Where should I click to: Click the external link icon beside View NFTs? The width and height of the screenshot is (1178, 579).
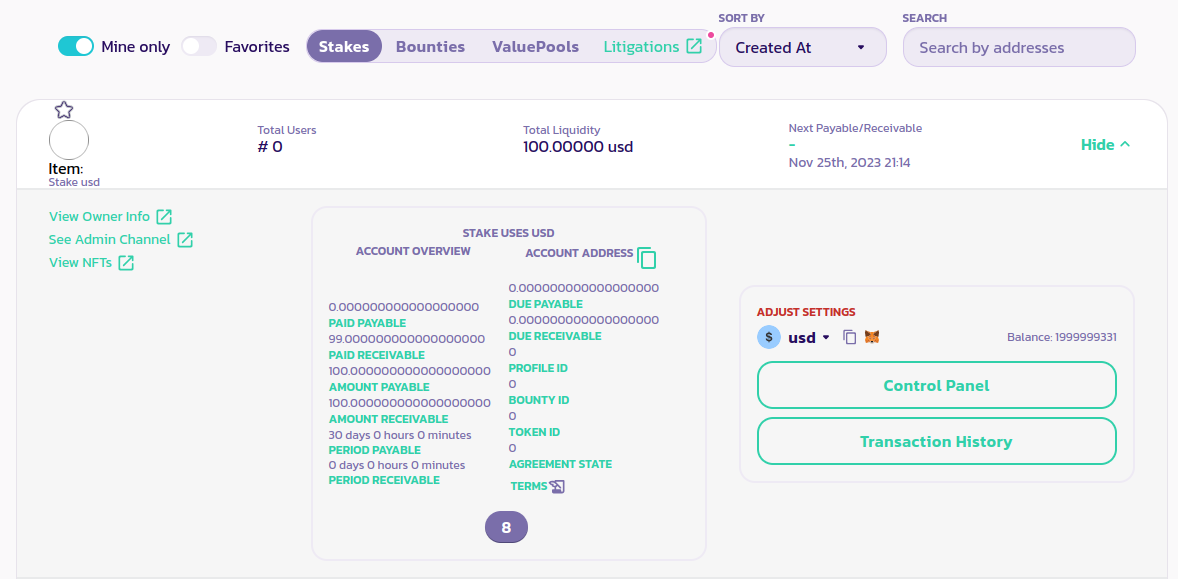coord(126,263)
